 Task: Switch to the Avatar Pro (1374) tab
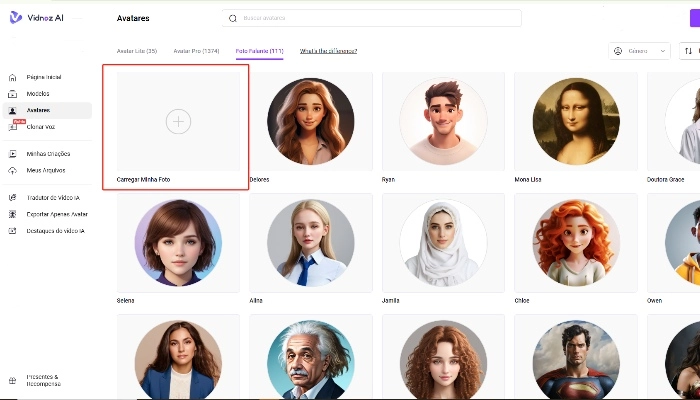point(196,51)
